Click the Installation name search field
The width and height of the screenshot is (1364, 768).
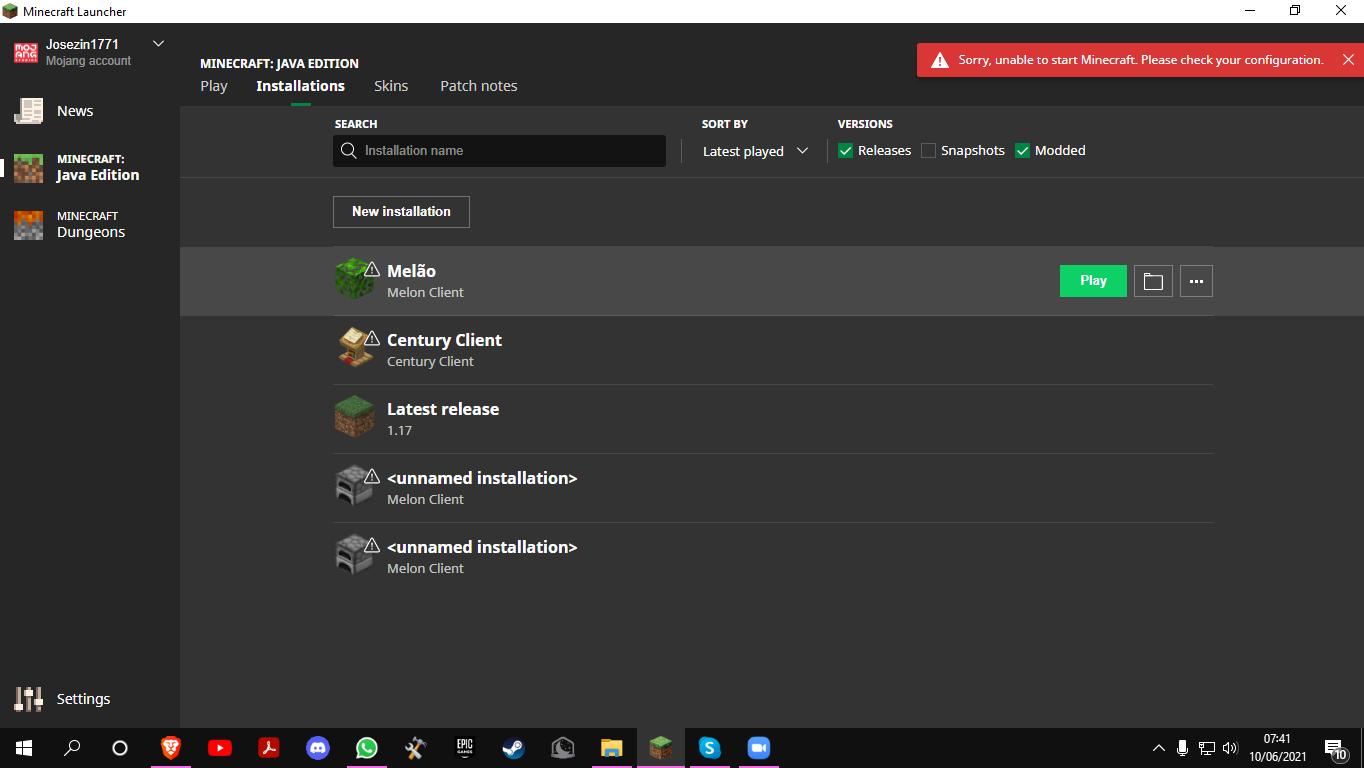(510, 151)
